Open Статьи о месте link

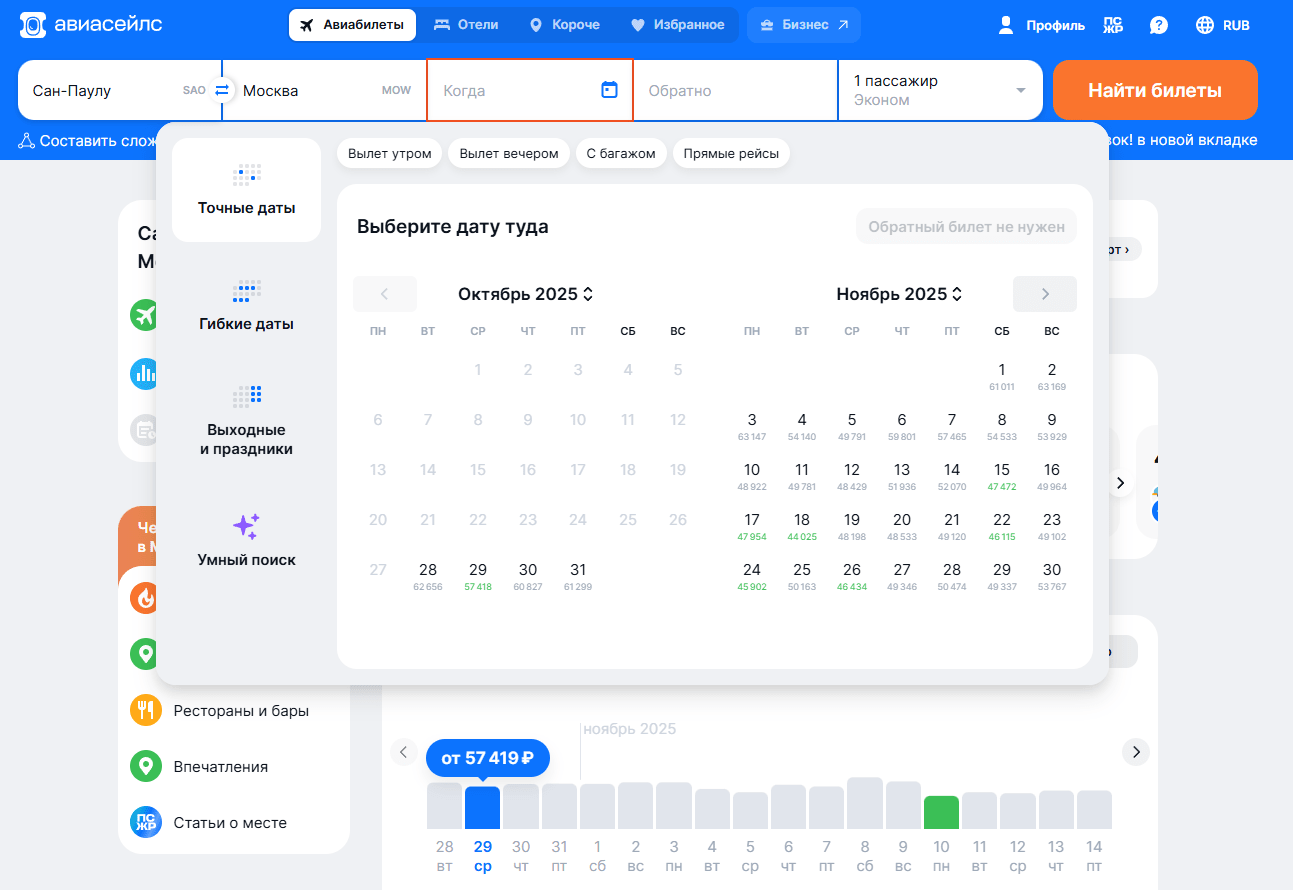click(x=230, y=823)
